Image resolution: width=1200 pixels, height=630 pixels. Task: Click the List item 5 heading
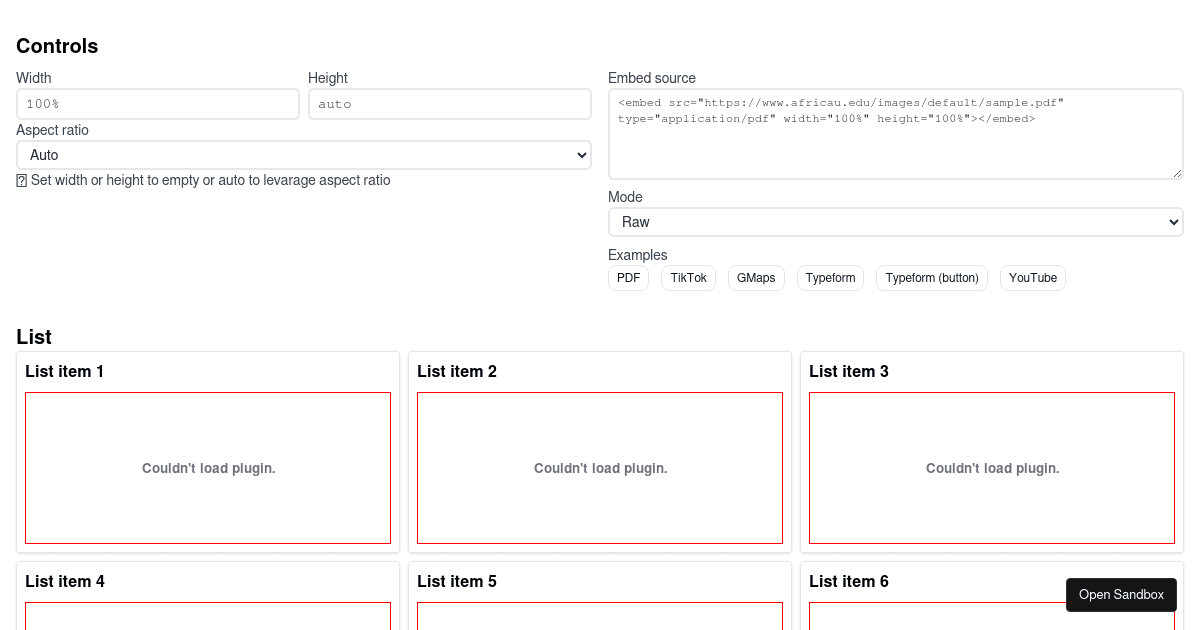457,581
